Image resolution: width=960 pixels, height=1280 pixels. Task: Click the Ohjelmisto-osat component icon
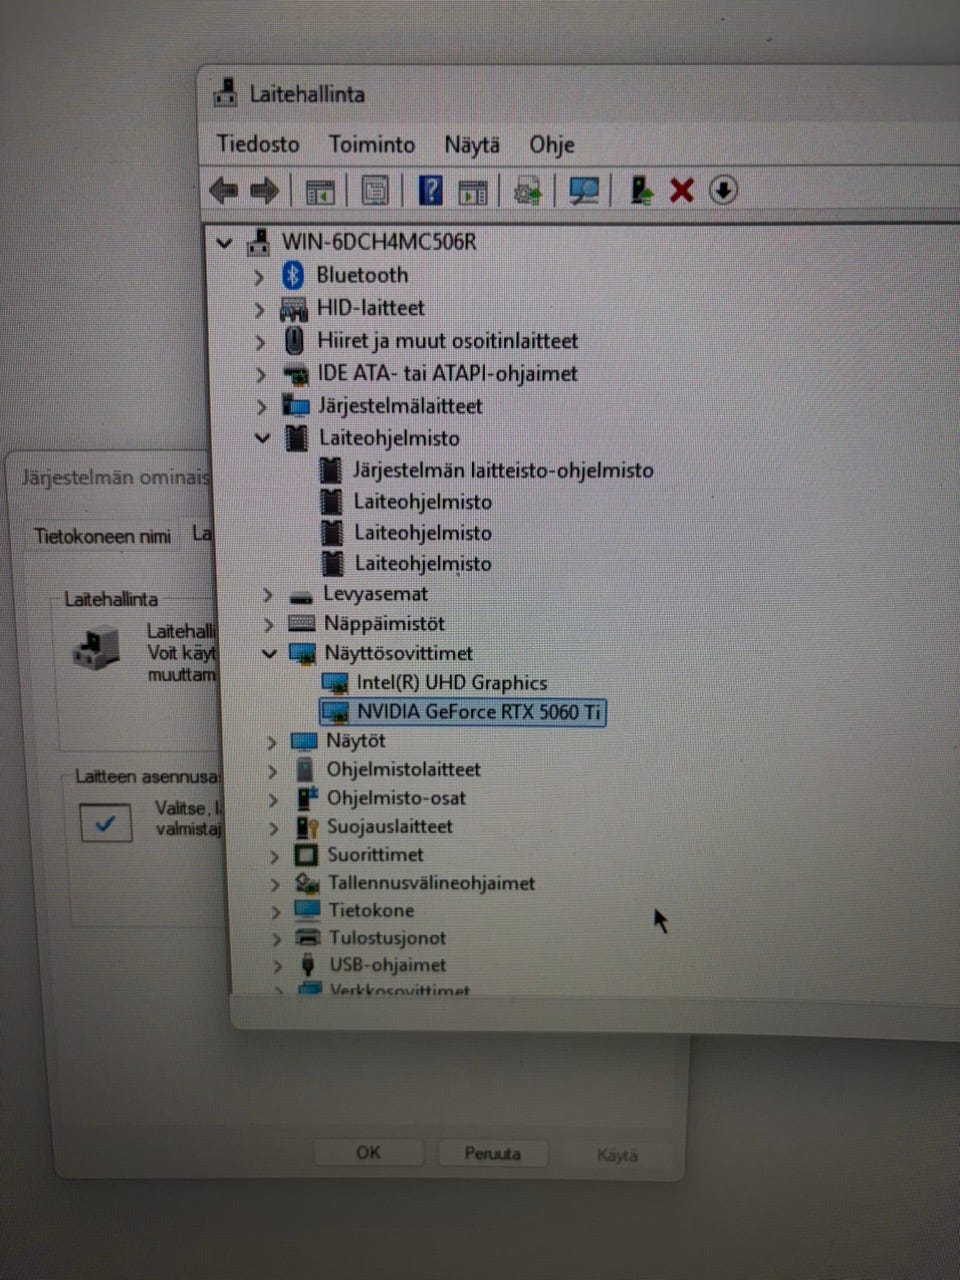[306, 798]
